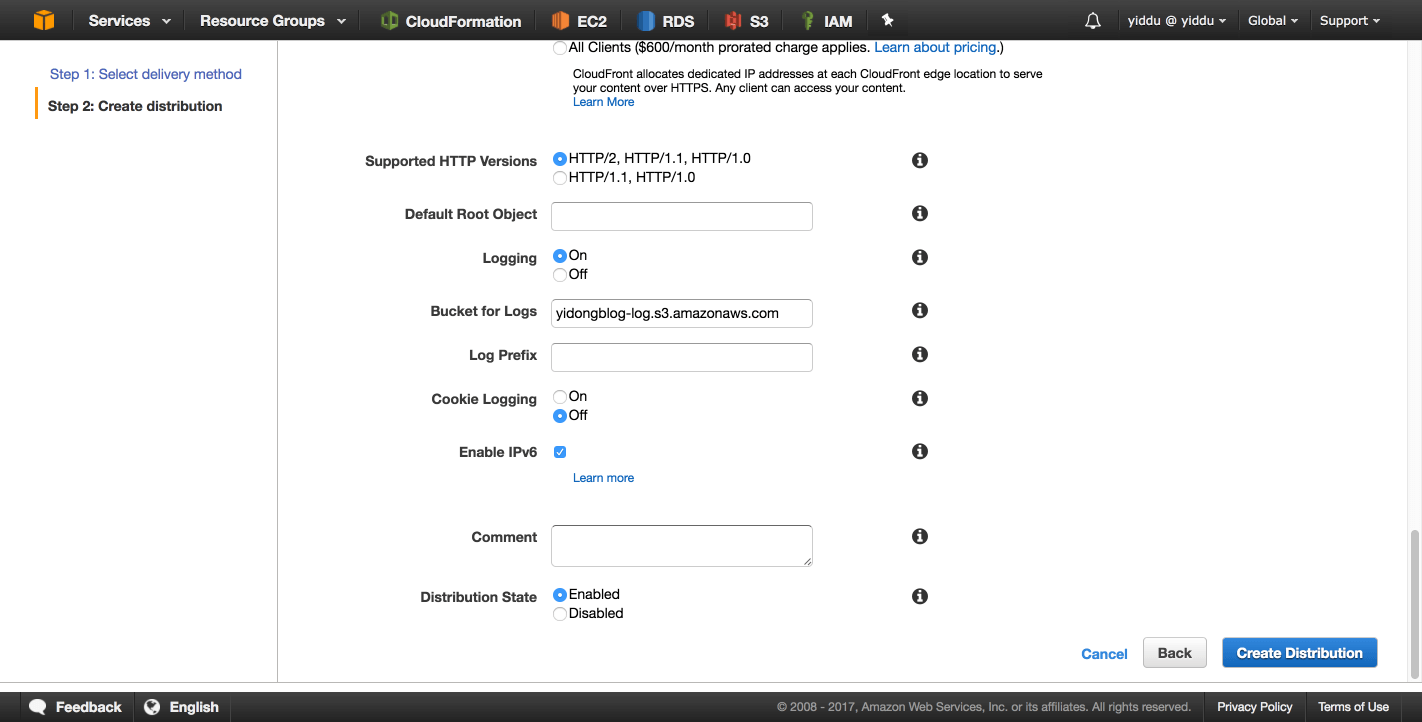The width and height of the screenshot is (1422, 722).
Task: Select HTTP/1.1, HTTP/1.0 radio option
Action: pyautogui.click(x=560, y=178)
